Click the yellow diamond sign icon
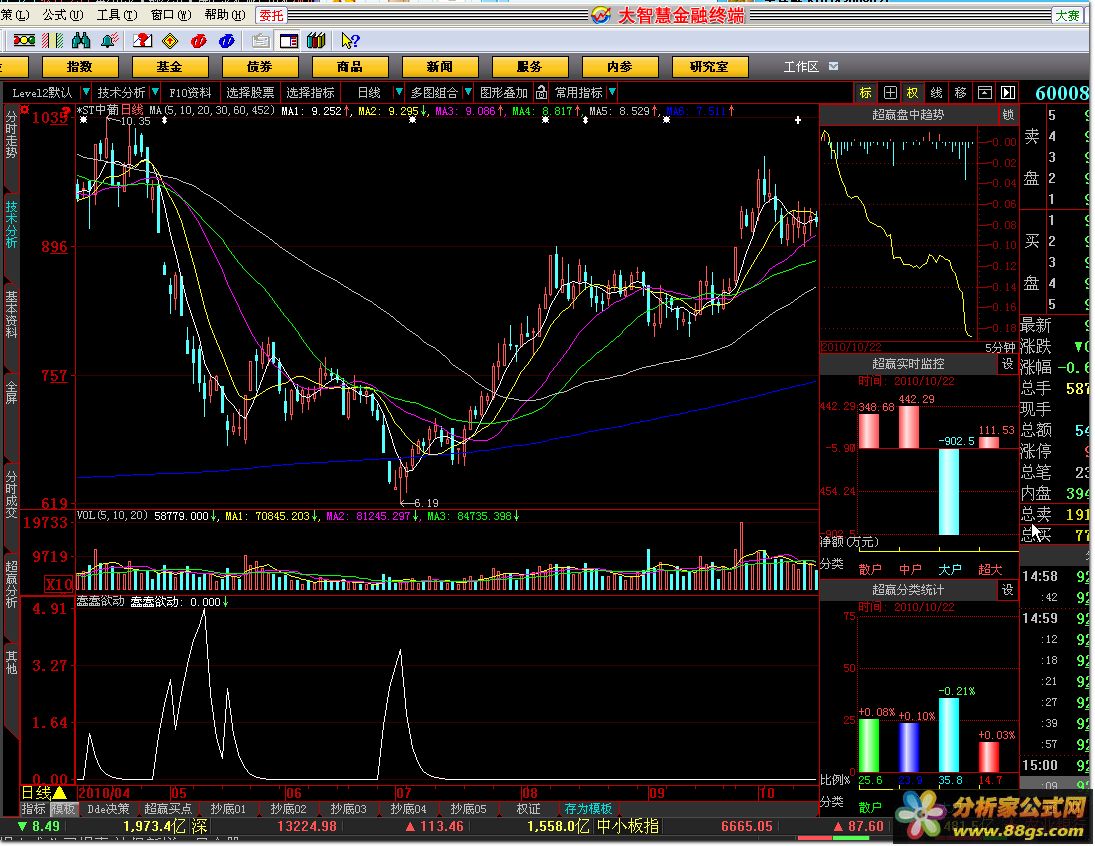The image size is (1095, 846). coord(170,41)
